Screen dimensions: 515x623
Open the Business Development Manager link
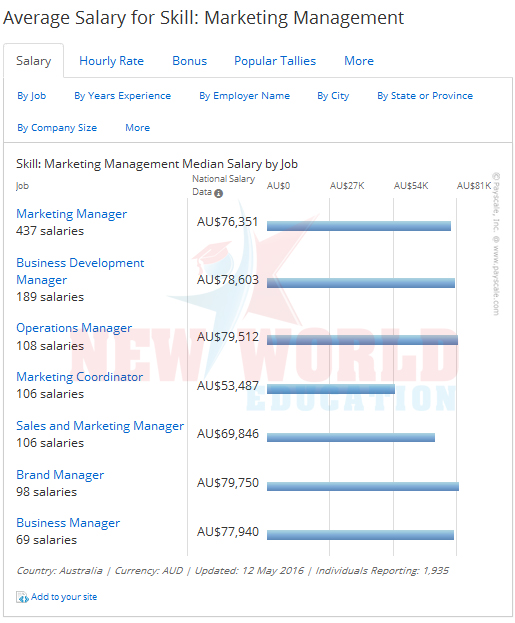tap(80, 271)
